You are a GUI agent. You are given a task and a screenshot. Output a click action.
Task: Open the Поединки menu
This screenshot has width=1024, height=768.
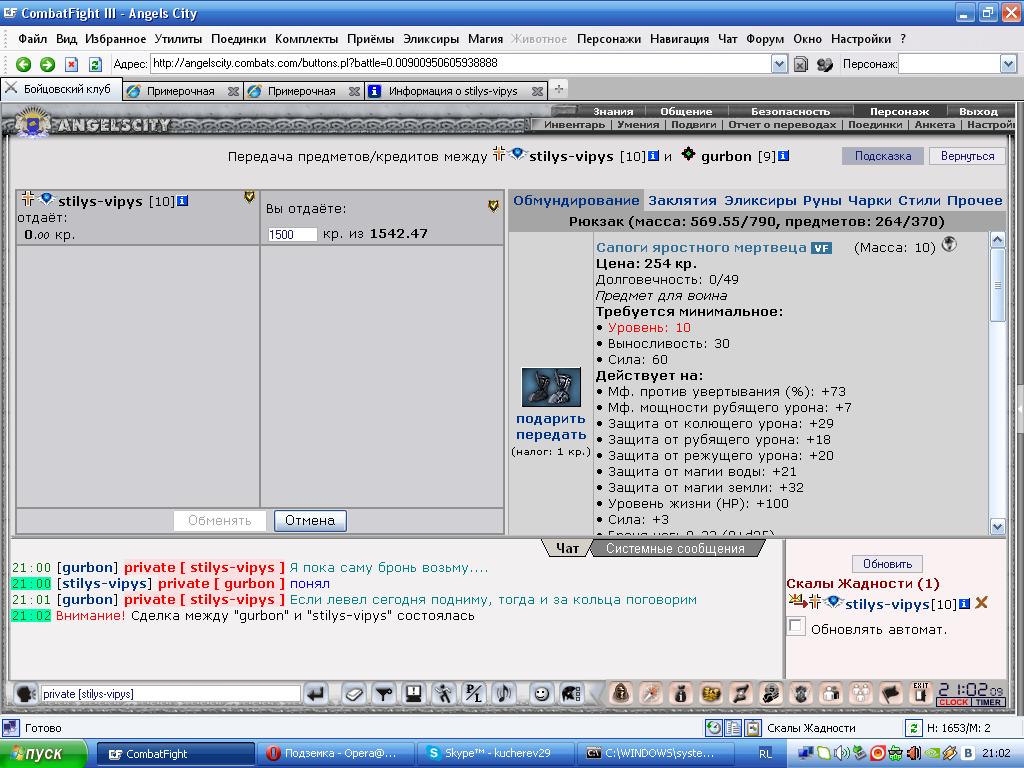(238, 39)
